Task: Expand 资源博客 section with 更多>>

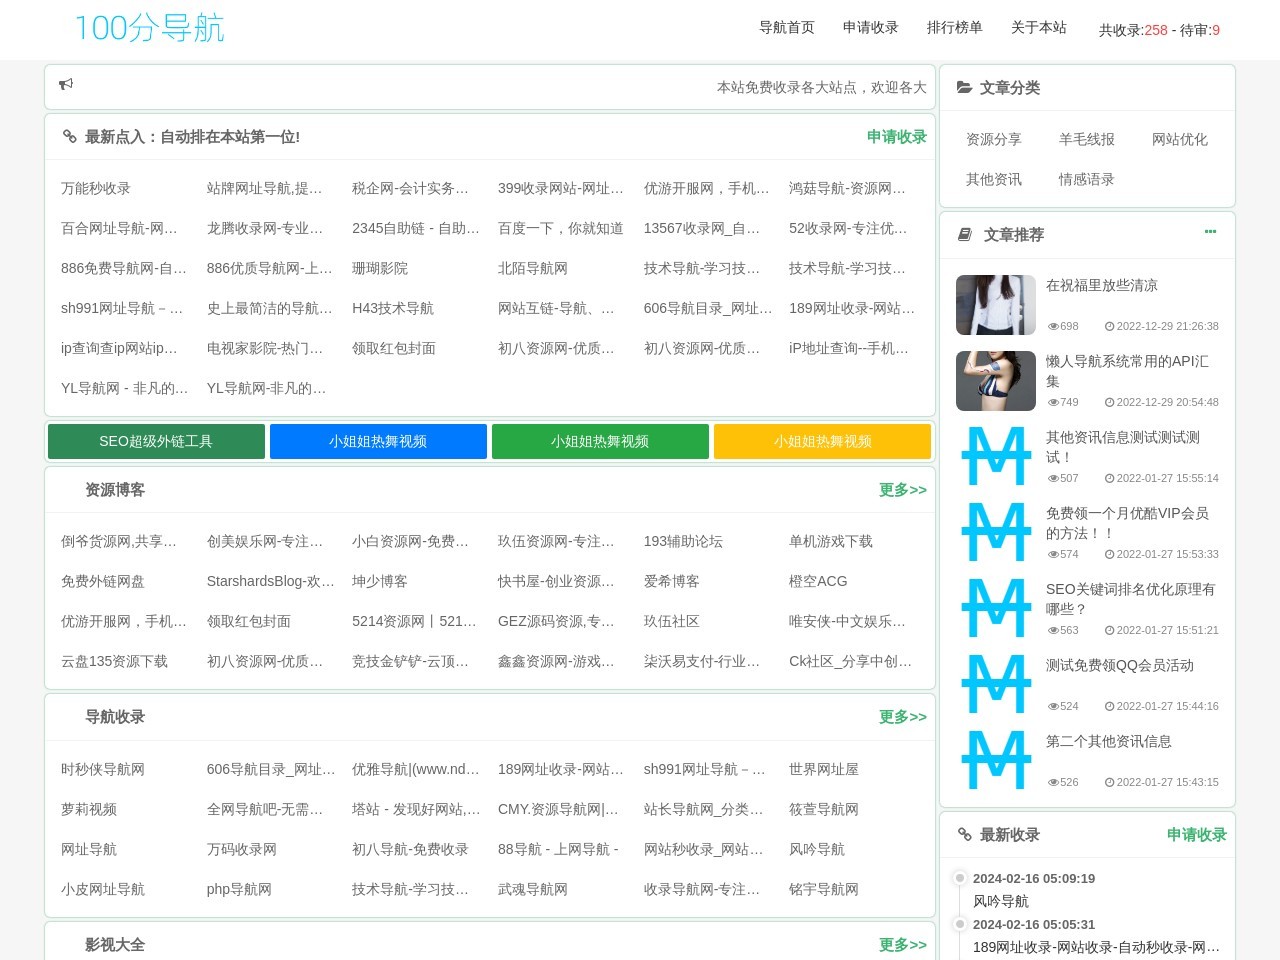Action: tap(902, 490)
